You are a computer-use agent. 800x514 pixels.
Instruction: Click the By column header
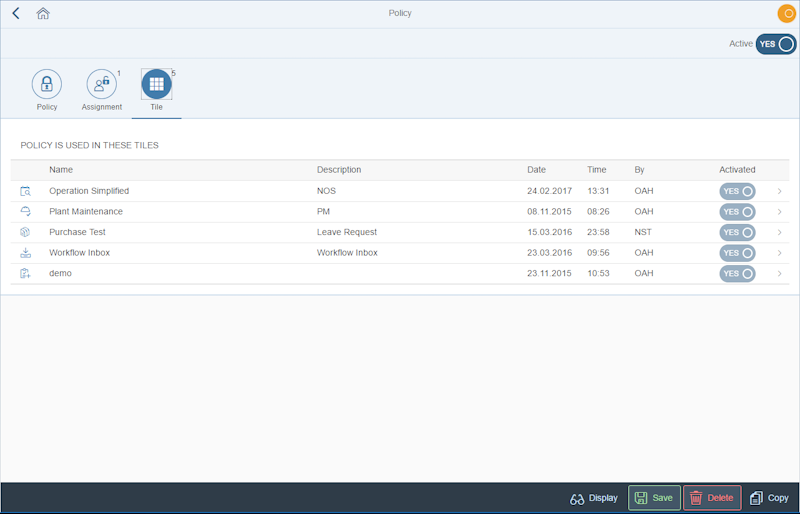click(x=639, y=169)
